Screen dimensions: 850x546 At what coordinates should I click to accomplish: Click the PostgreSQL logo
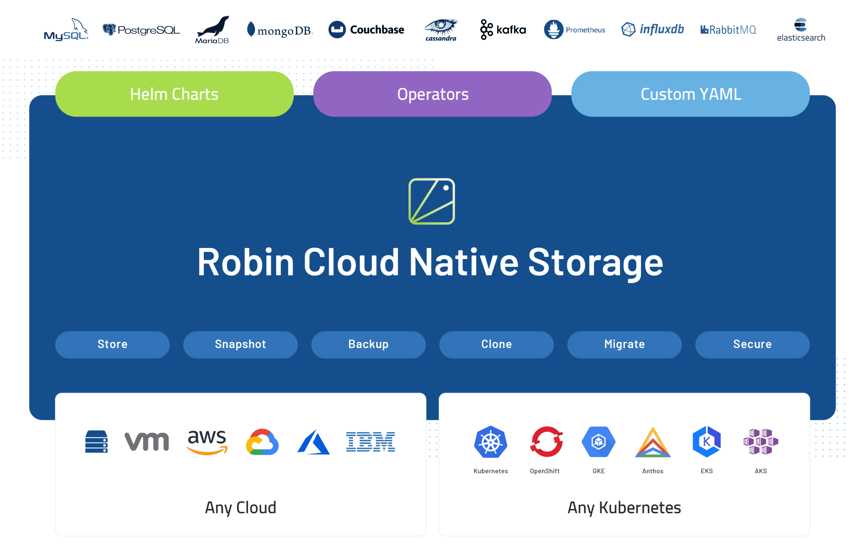[141, 30]
